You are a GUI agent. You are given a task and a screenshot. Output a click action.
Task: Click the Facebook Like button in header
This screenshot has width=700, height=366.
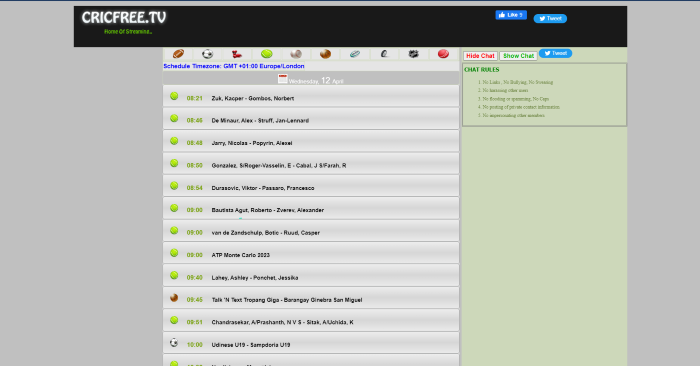coord(511,15)
